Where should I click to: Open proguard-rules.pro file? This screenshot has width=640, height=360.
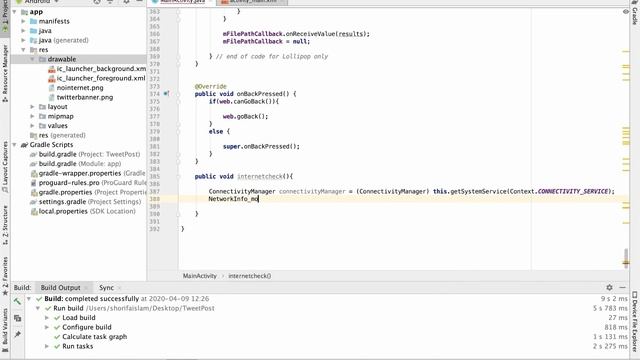[92, 183]
